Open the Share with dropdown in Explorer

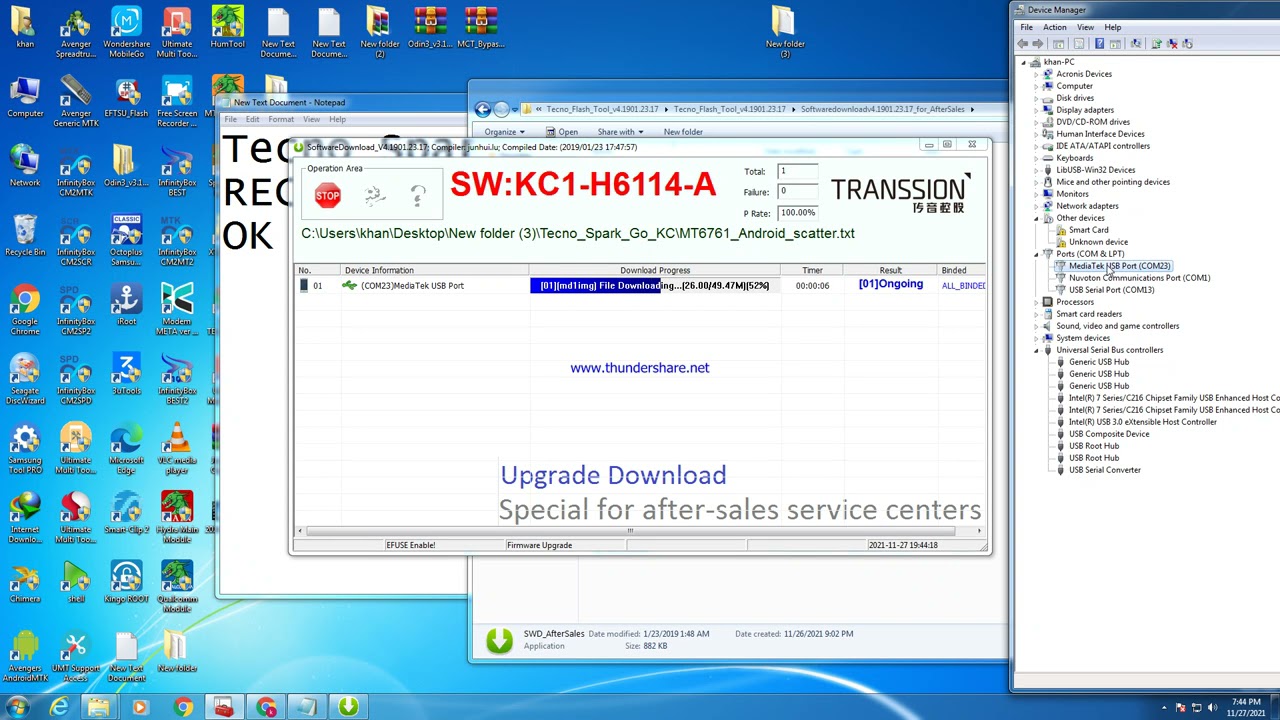(x=620, y=132)
